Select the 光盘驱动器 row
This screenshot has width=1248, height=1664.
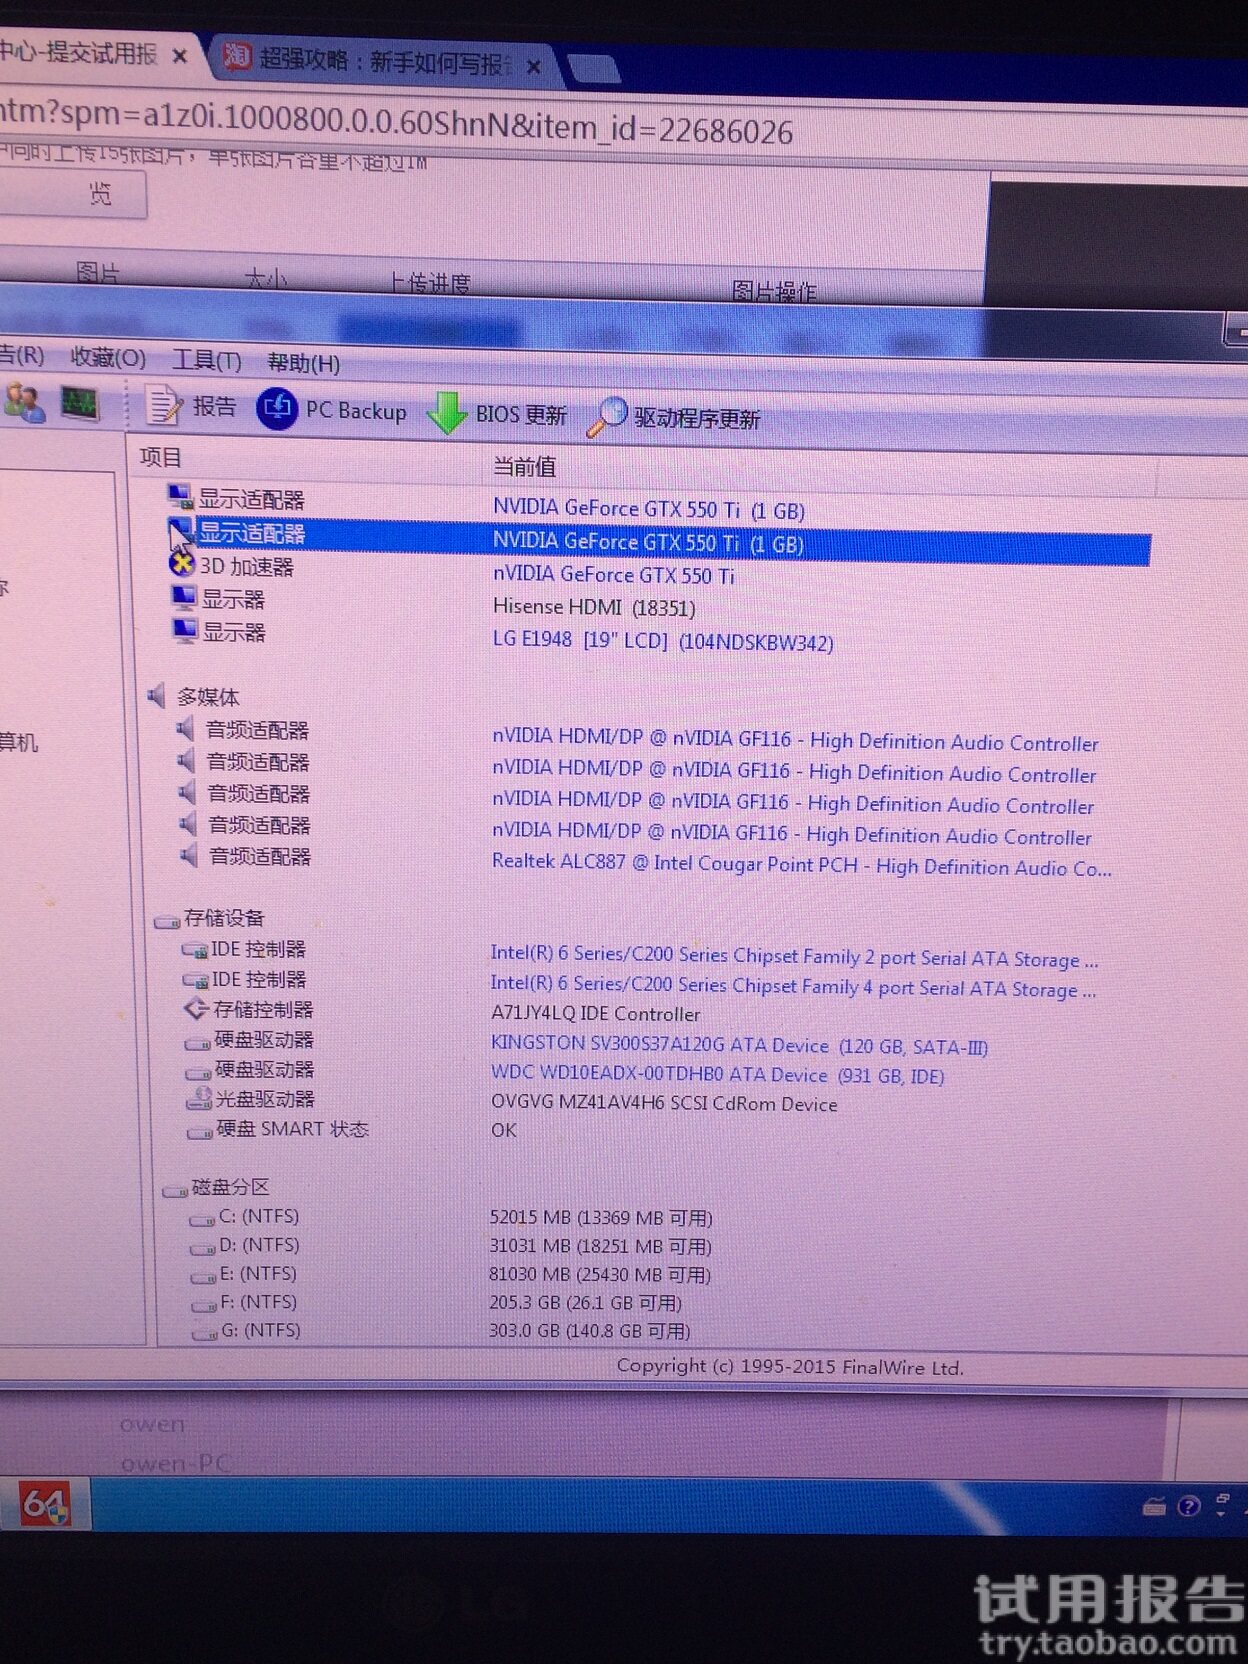click(x=250, y=1098)
